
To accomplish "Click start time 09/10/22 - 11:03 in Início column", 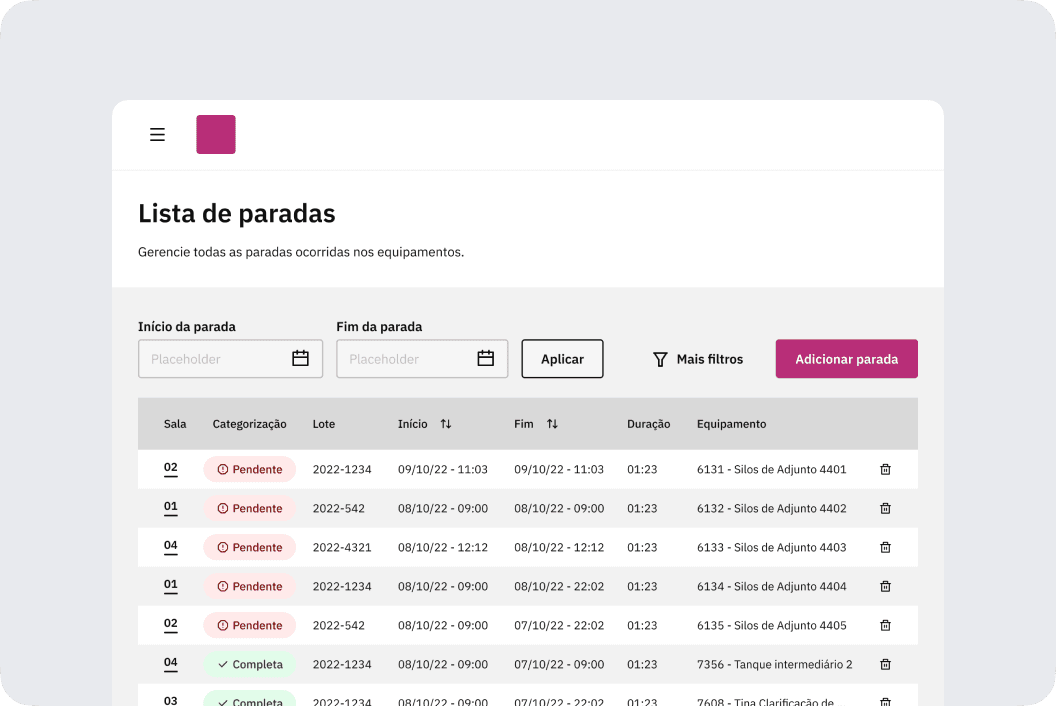I will pyautogui.click(x=443, y=470).
